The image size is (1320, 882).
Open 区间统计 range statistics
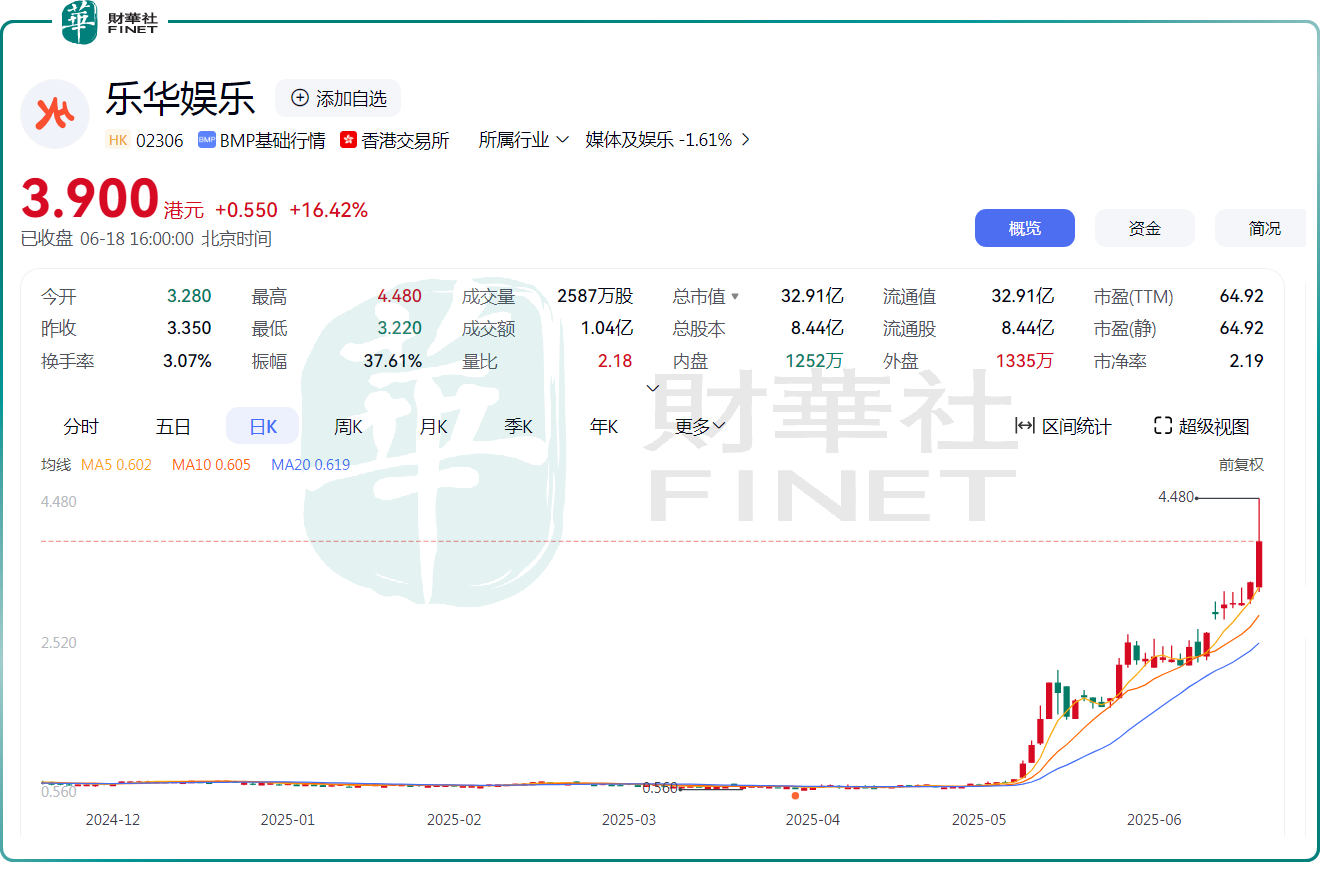pyautogui.click(x=1063, y=426)
